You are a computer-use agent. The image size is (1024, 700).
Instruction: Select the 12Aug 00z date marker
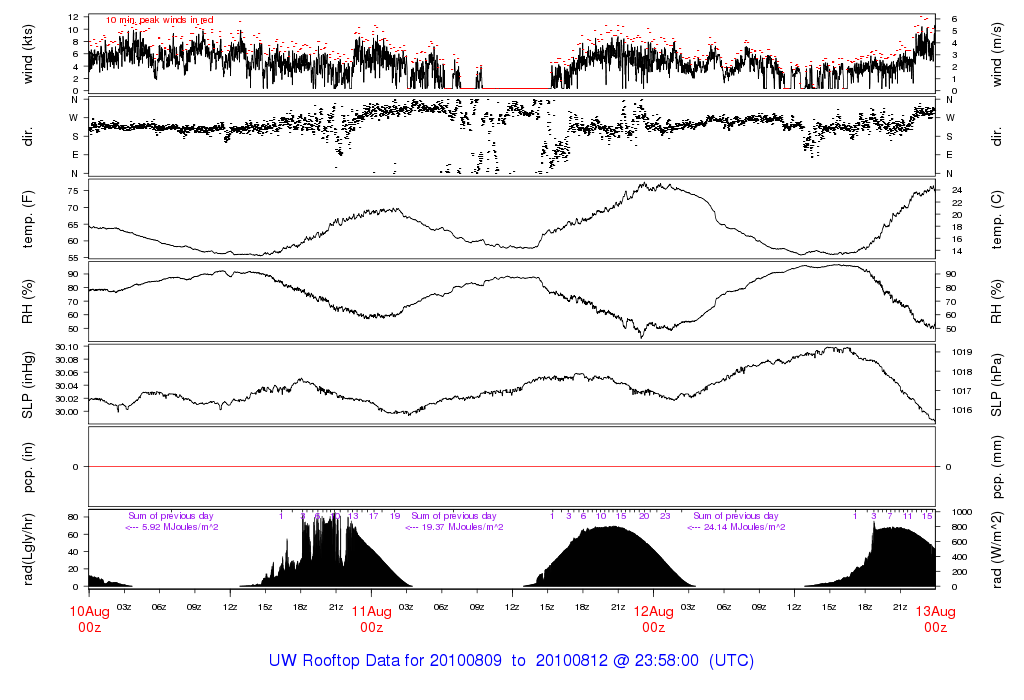pyautogui.click(x=653, y=619)
